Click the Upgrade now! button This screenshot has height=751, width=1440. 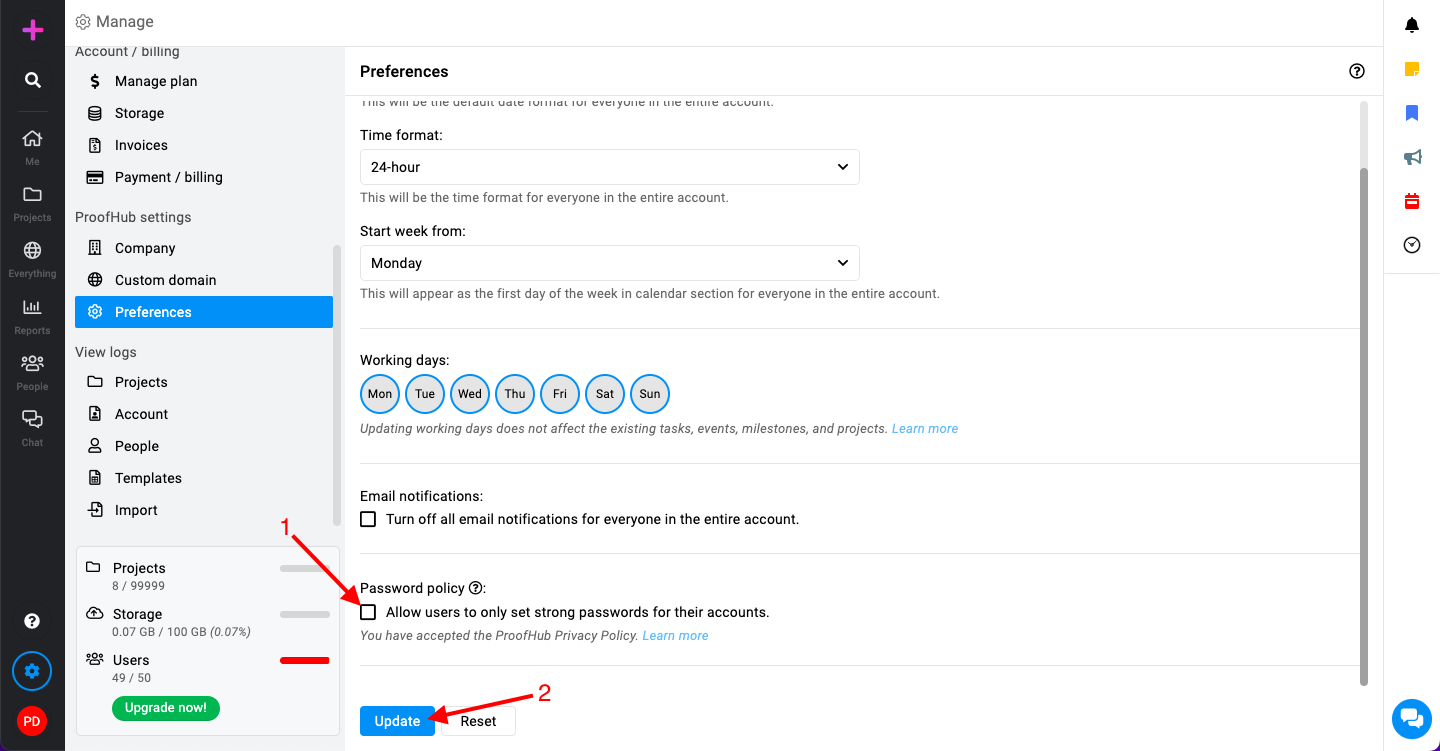[x=166, y=708]
